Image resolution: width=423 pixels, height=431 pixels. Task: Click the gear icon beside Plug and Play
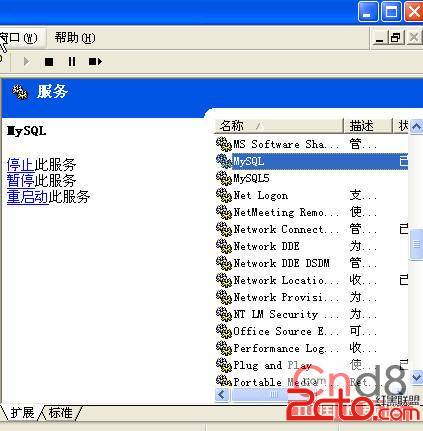224,365
